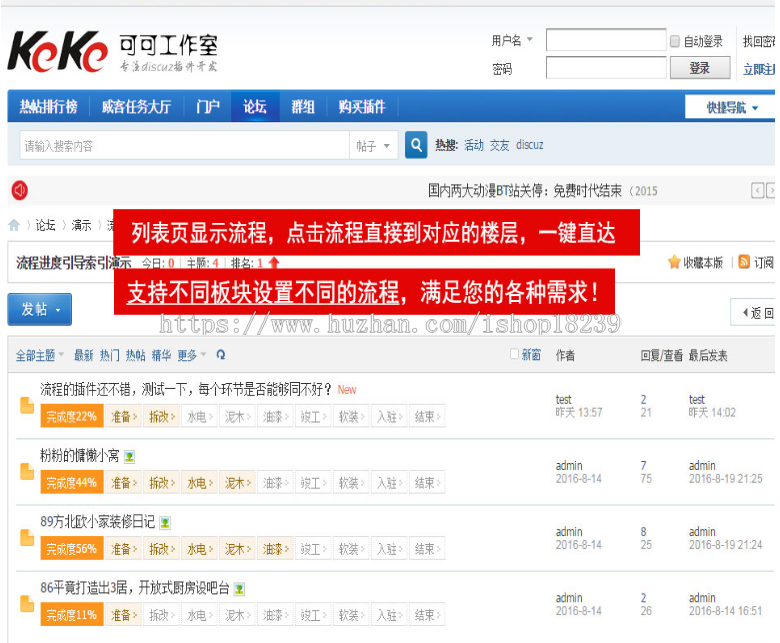Image resolution: width=780 pixels, height=643 pixels.
Task: Tick the 新窗 checkbox
Action: click(x=514, y=354)
